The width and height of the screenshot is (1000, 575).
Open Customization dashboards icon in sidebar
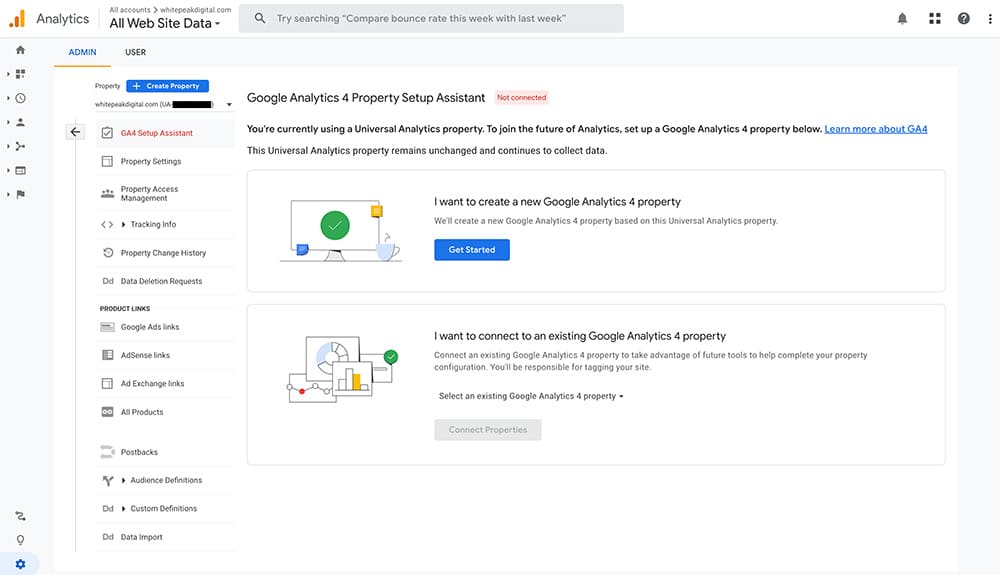(x=20, y=74)
